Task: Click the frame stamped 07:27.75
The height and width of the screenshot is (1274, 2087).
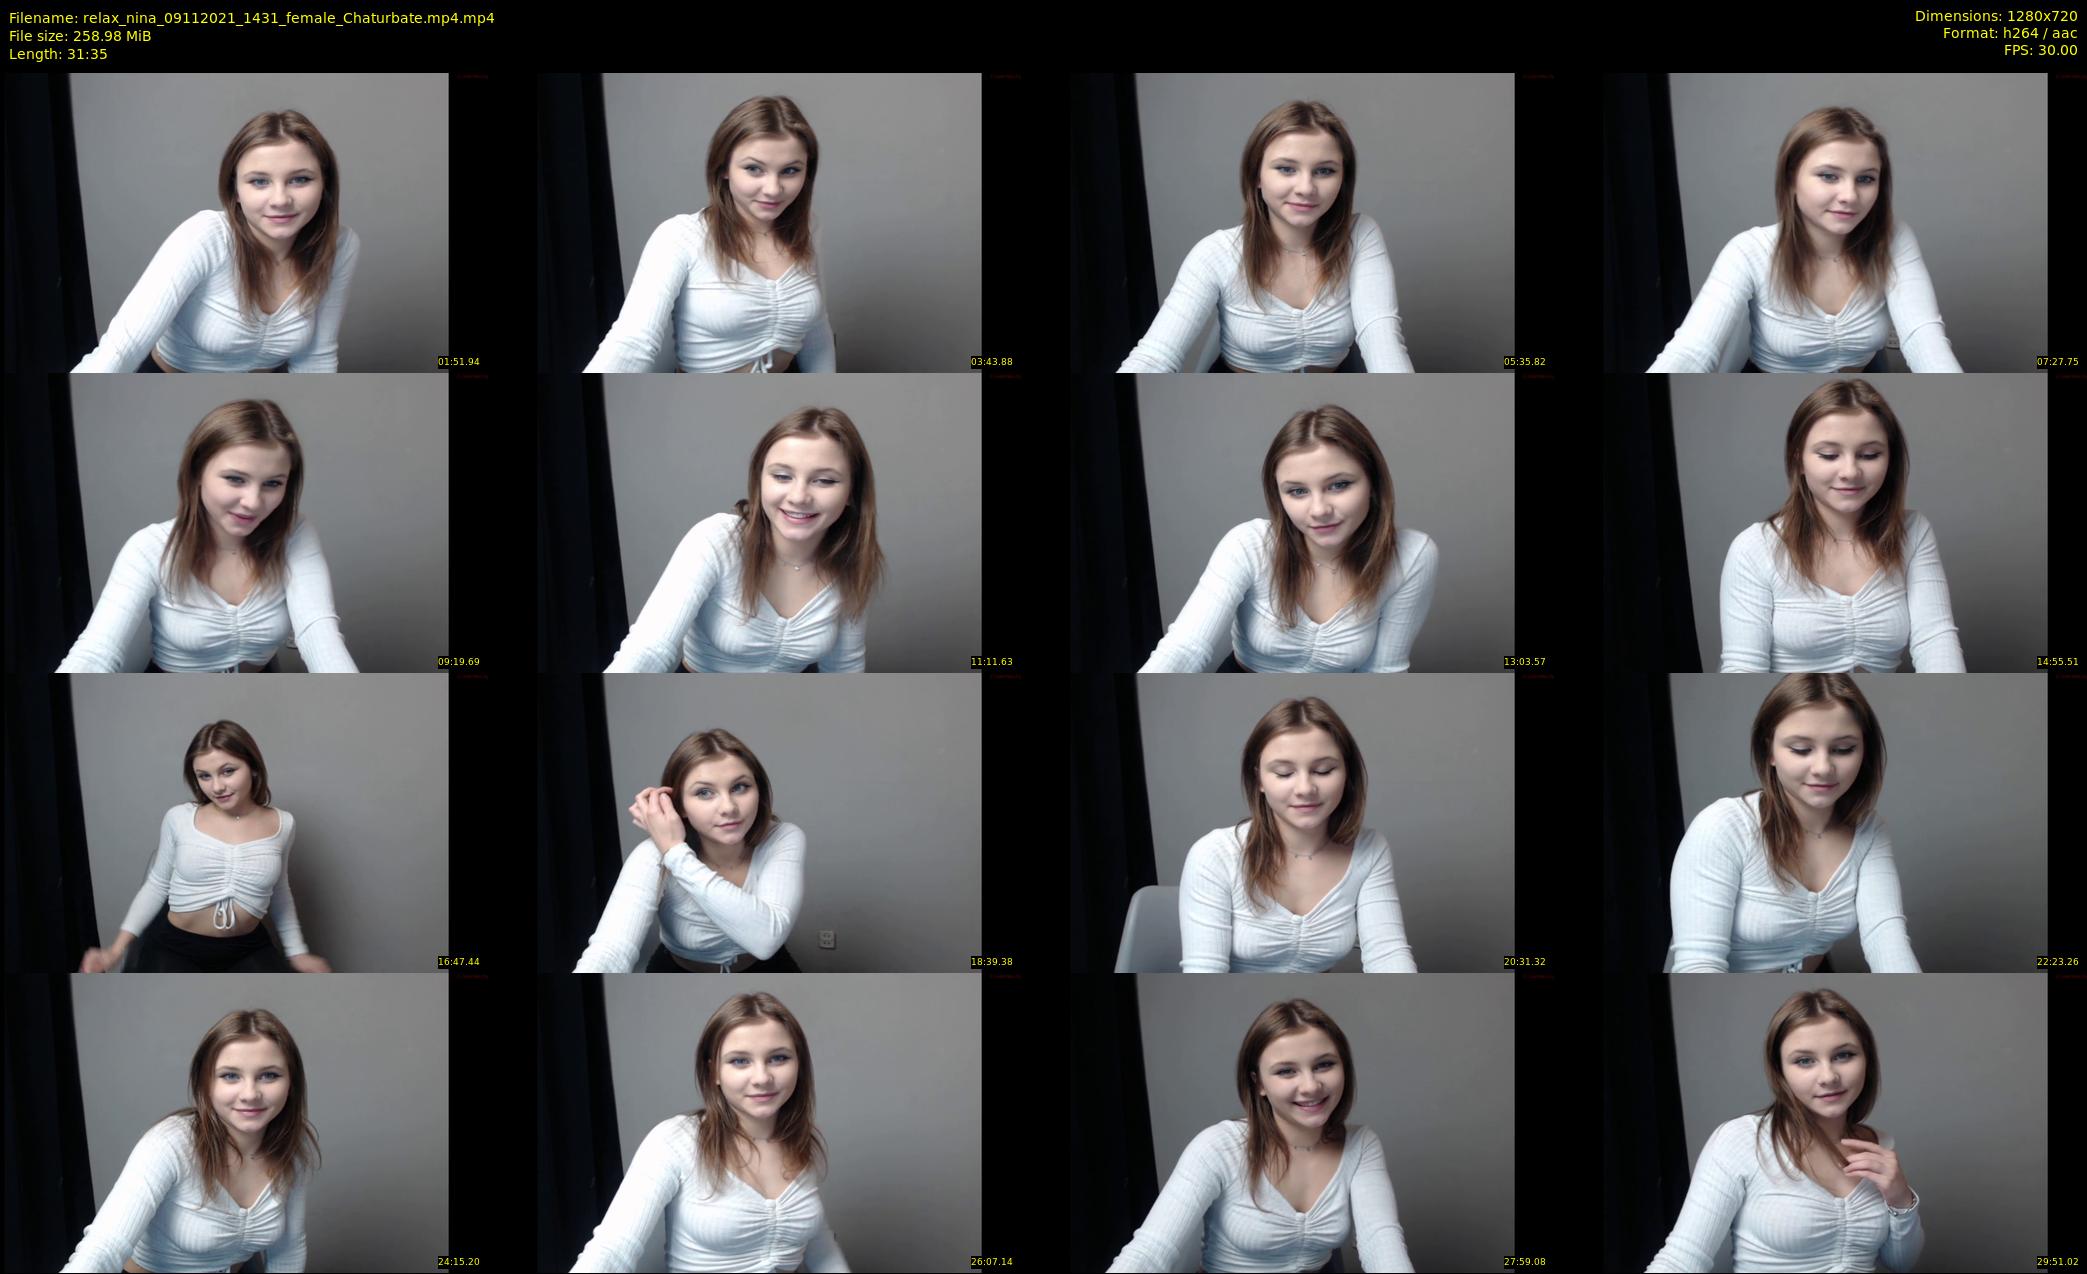Action: pyautogui.click(x=1842, y=222)
